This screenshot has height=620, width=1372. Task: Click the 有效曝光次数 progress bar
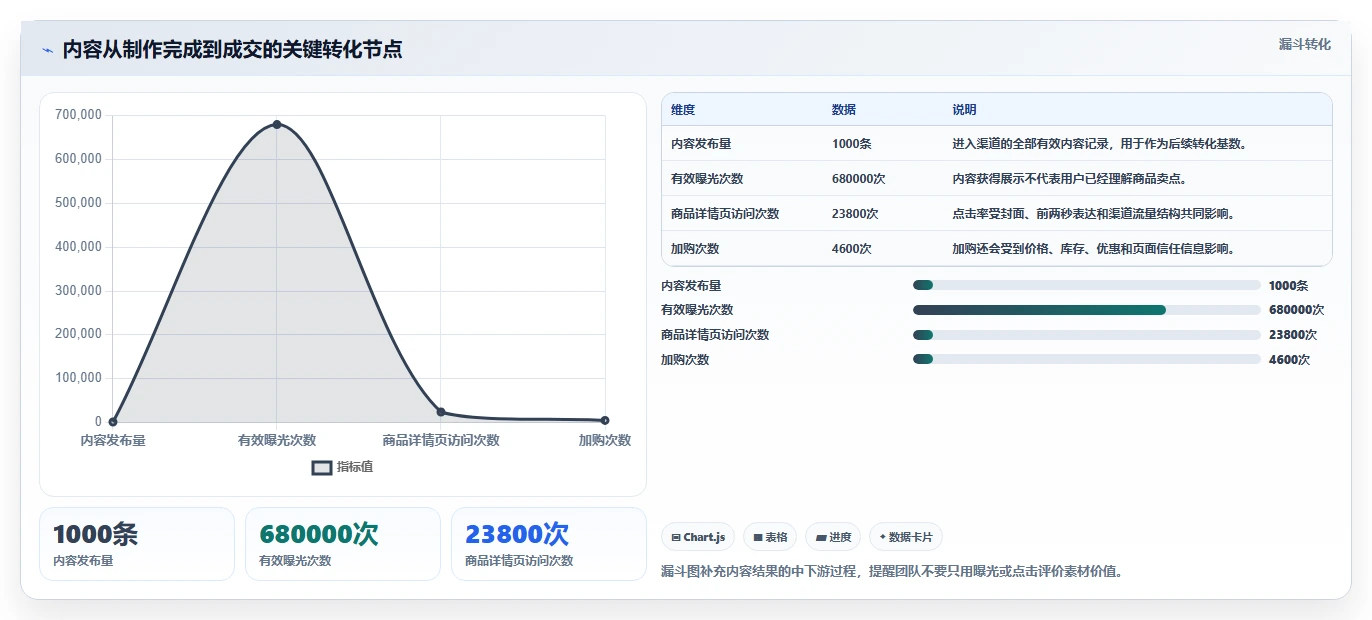point(1087,310)
